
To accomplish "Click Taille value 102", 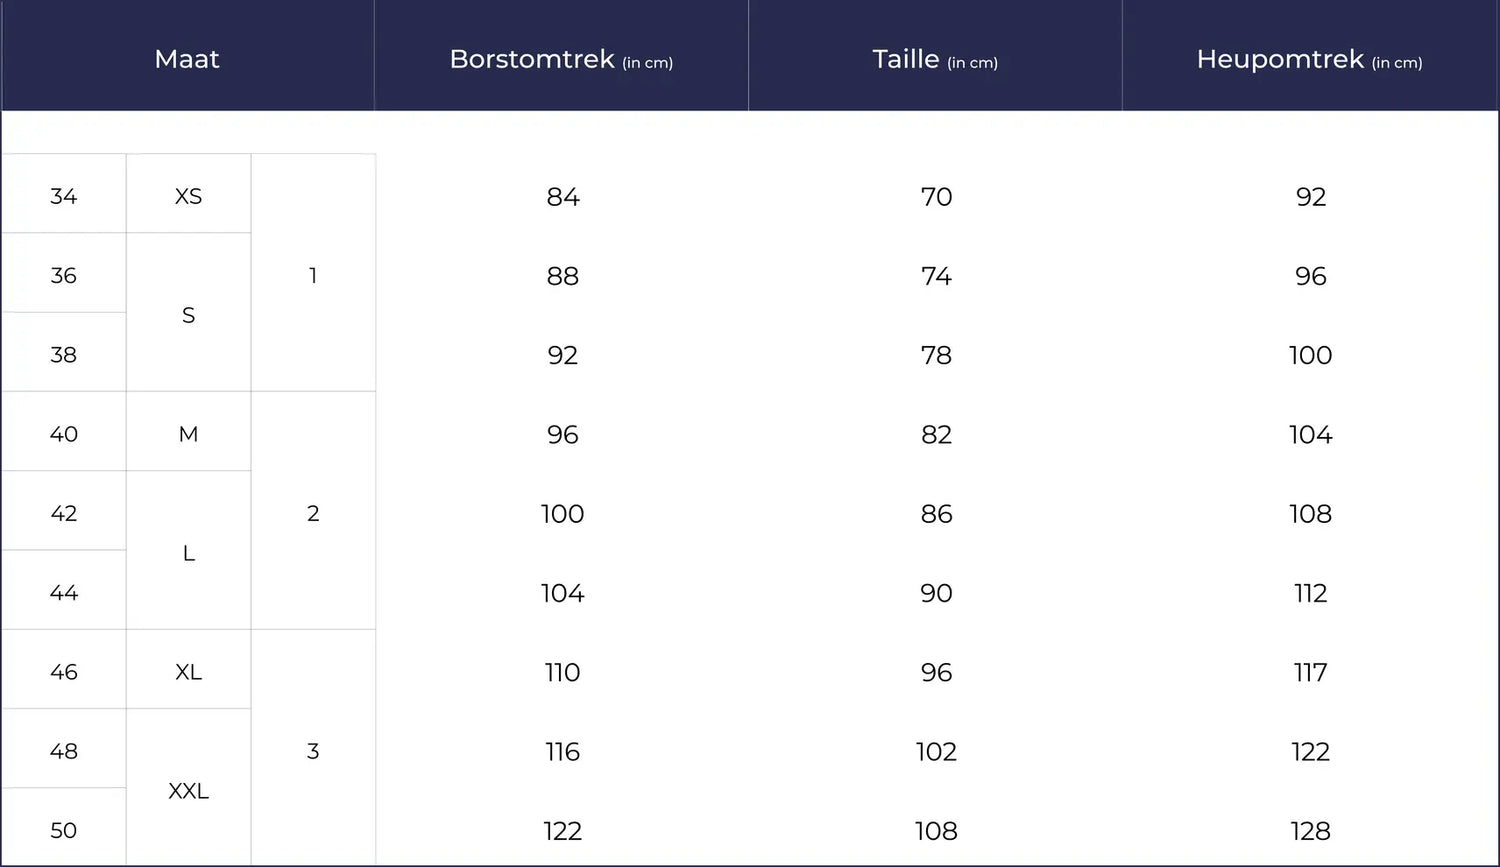I will click(936, 752).
